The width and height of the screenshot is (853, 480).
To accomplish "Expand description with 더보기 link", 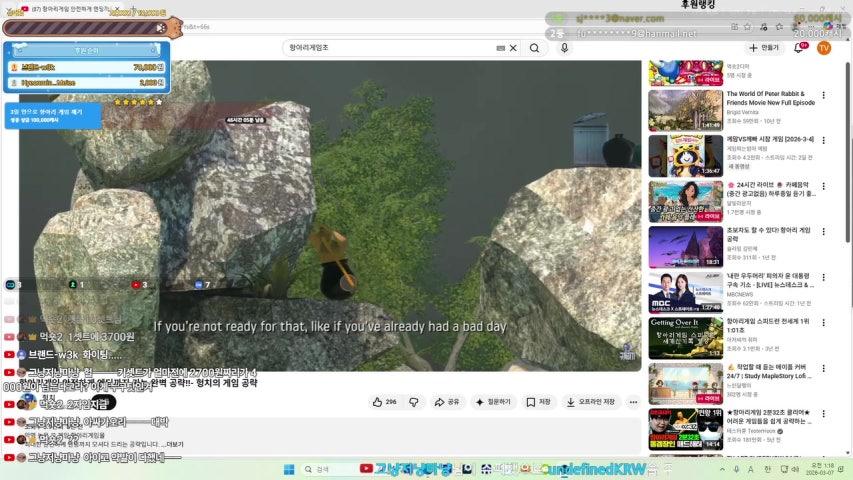I will (x=175, y=444).
